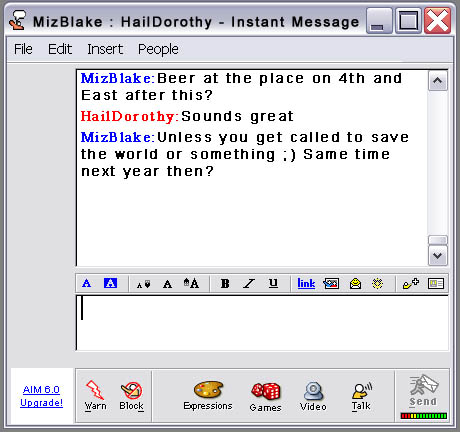Open the Expressions palette icon
This screenshot has height=432, width=460.
click(x=208, y=390)
